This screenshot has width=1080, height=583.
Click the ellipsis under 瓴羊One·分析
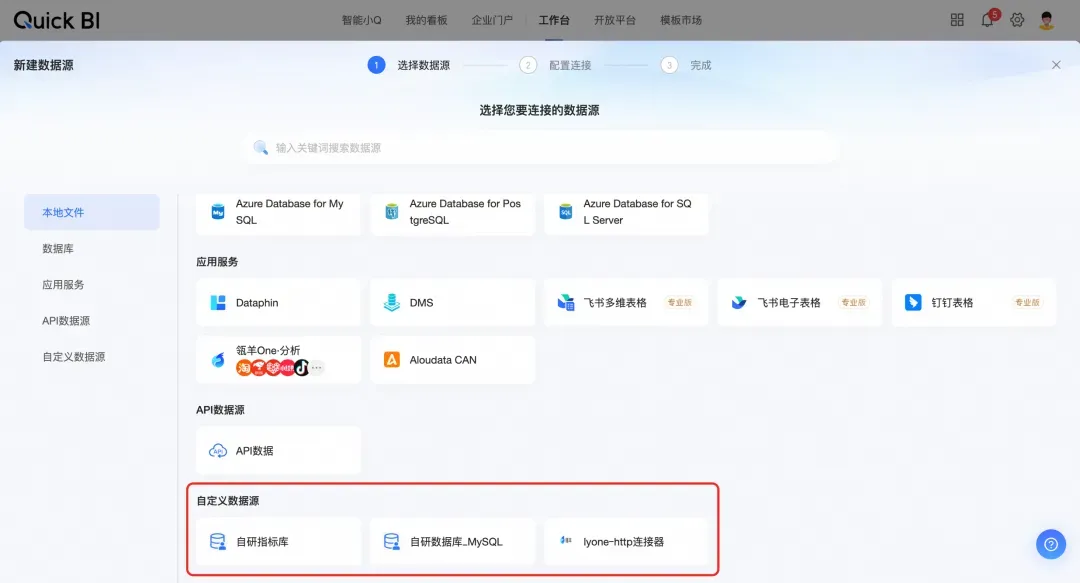point(317,368)
